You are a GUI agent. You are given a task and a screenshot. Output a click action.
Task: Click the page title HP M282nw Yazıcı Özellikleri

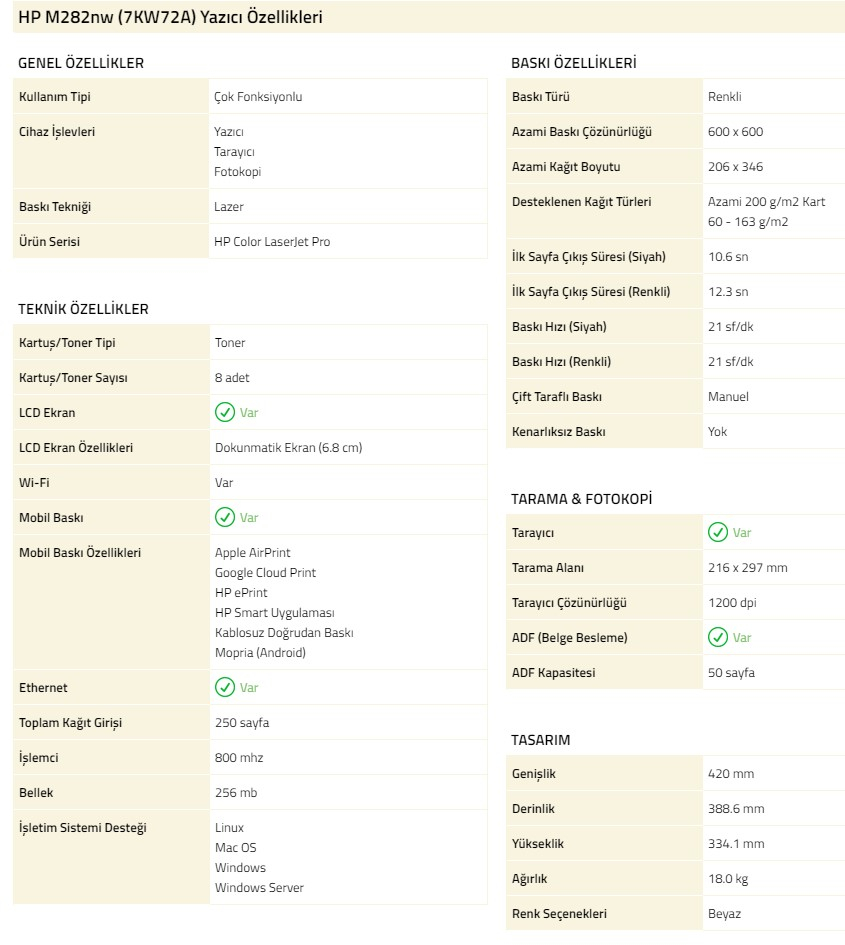pyautogui.click(x=170, y=17)
